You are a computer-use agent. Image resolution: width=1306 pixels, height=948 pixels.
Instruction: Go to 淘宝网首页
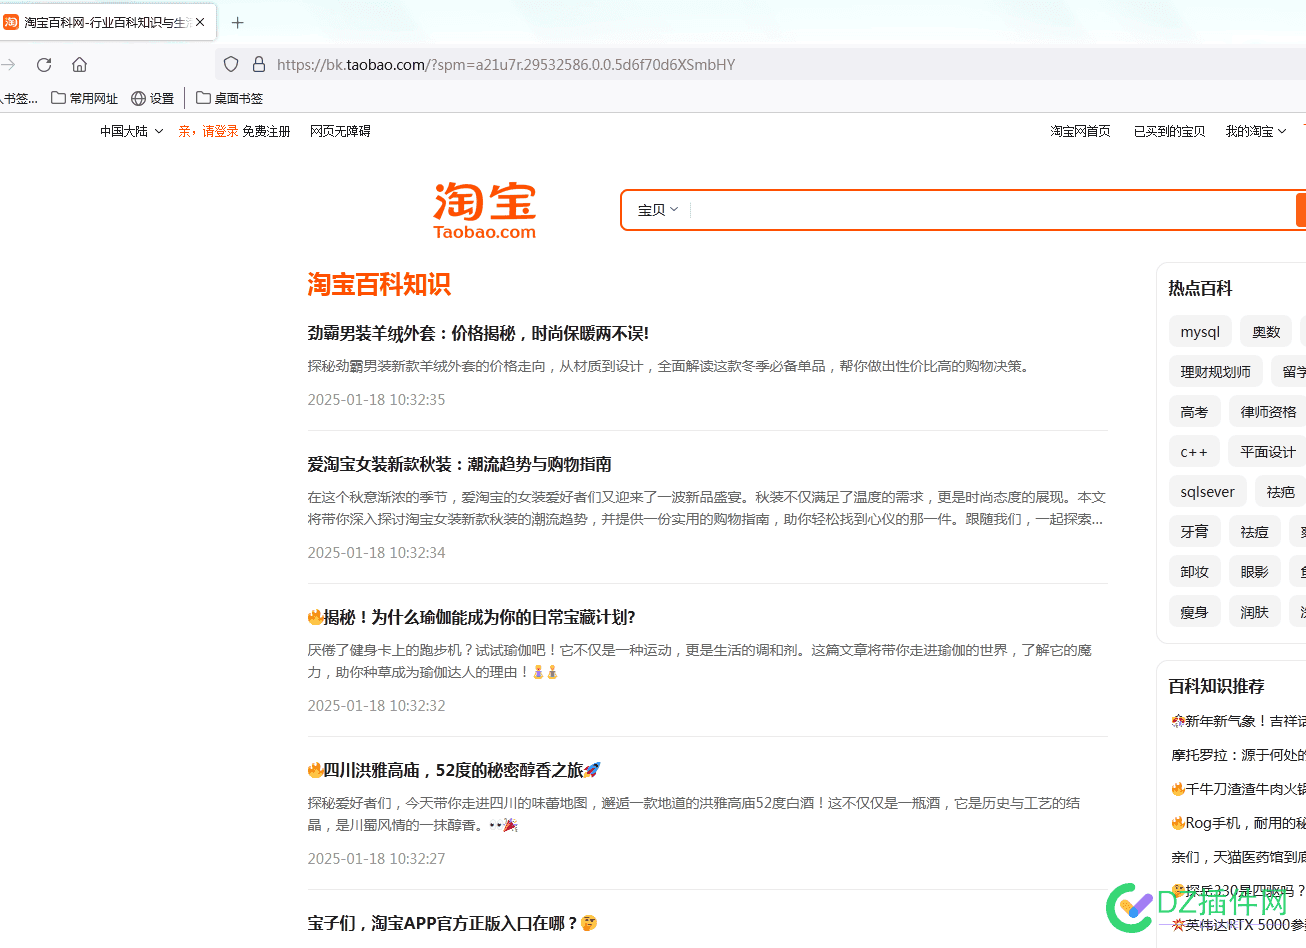point(1080,131)
